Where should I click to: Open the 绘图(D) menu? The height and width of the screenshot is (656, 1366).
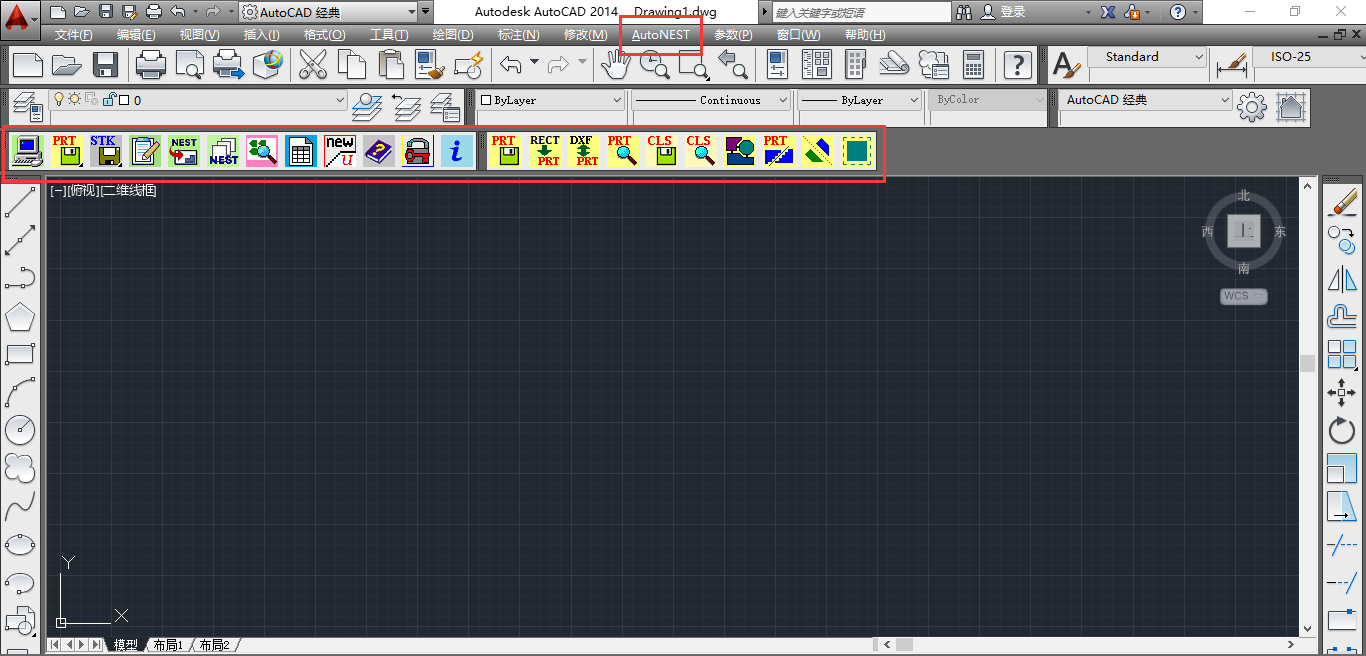453,35
